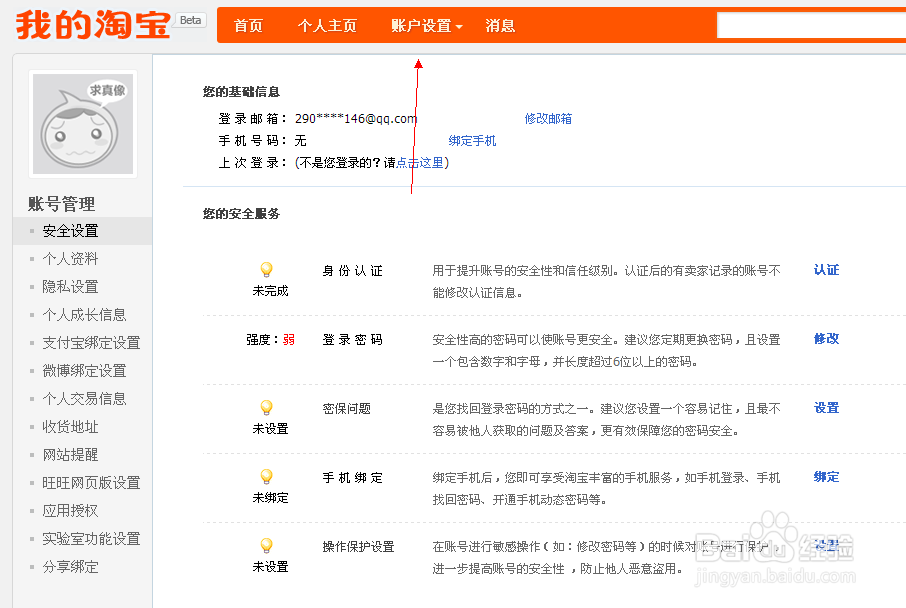Click the search input field in header
Viewport: 906px width, 608px height.
811,25
